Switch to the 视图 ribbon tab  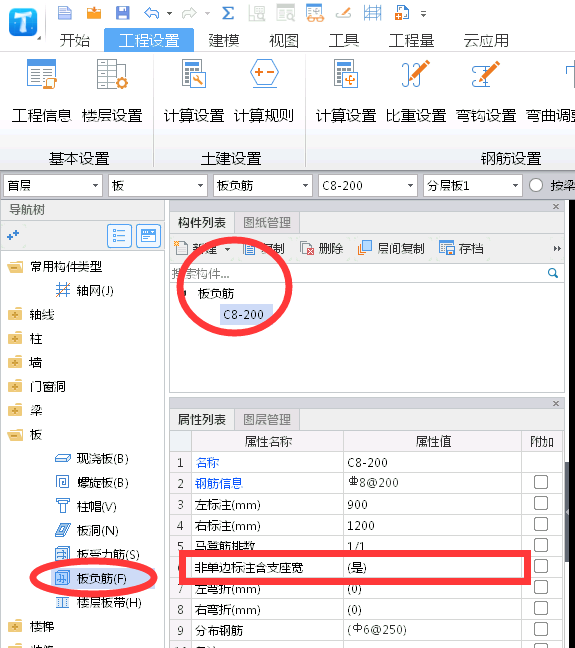tap(284, 40)
